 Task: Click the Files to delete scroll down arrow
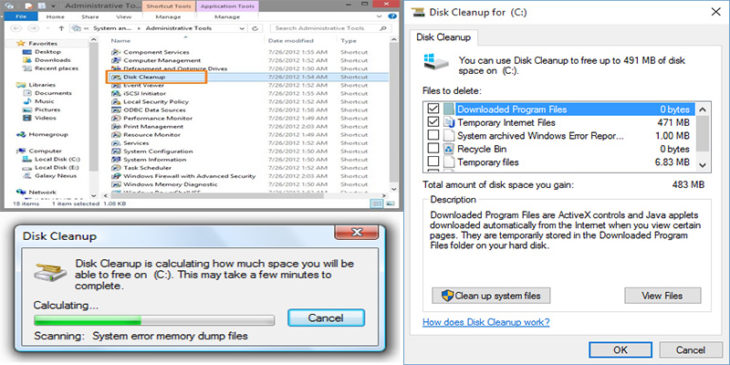point(703,165)
